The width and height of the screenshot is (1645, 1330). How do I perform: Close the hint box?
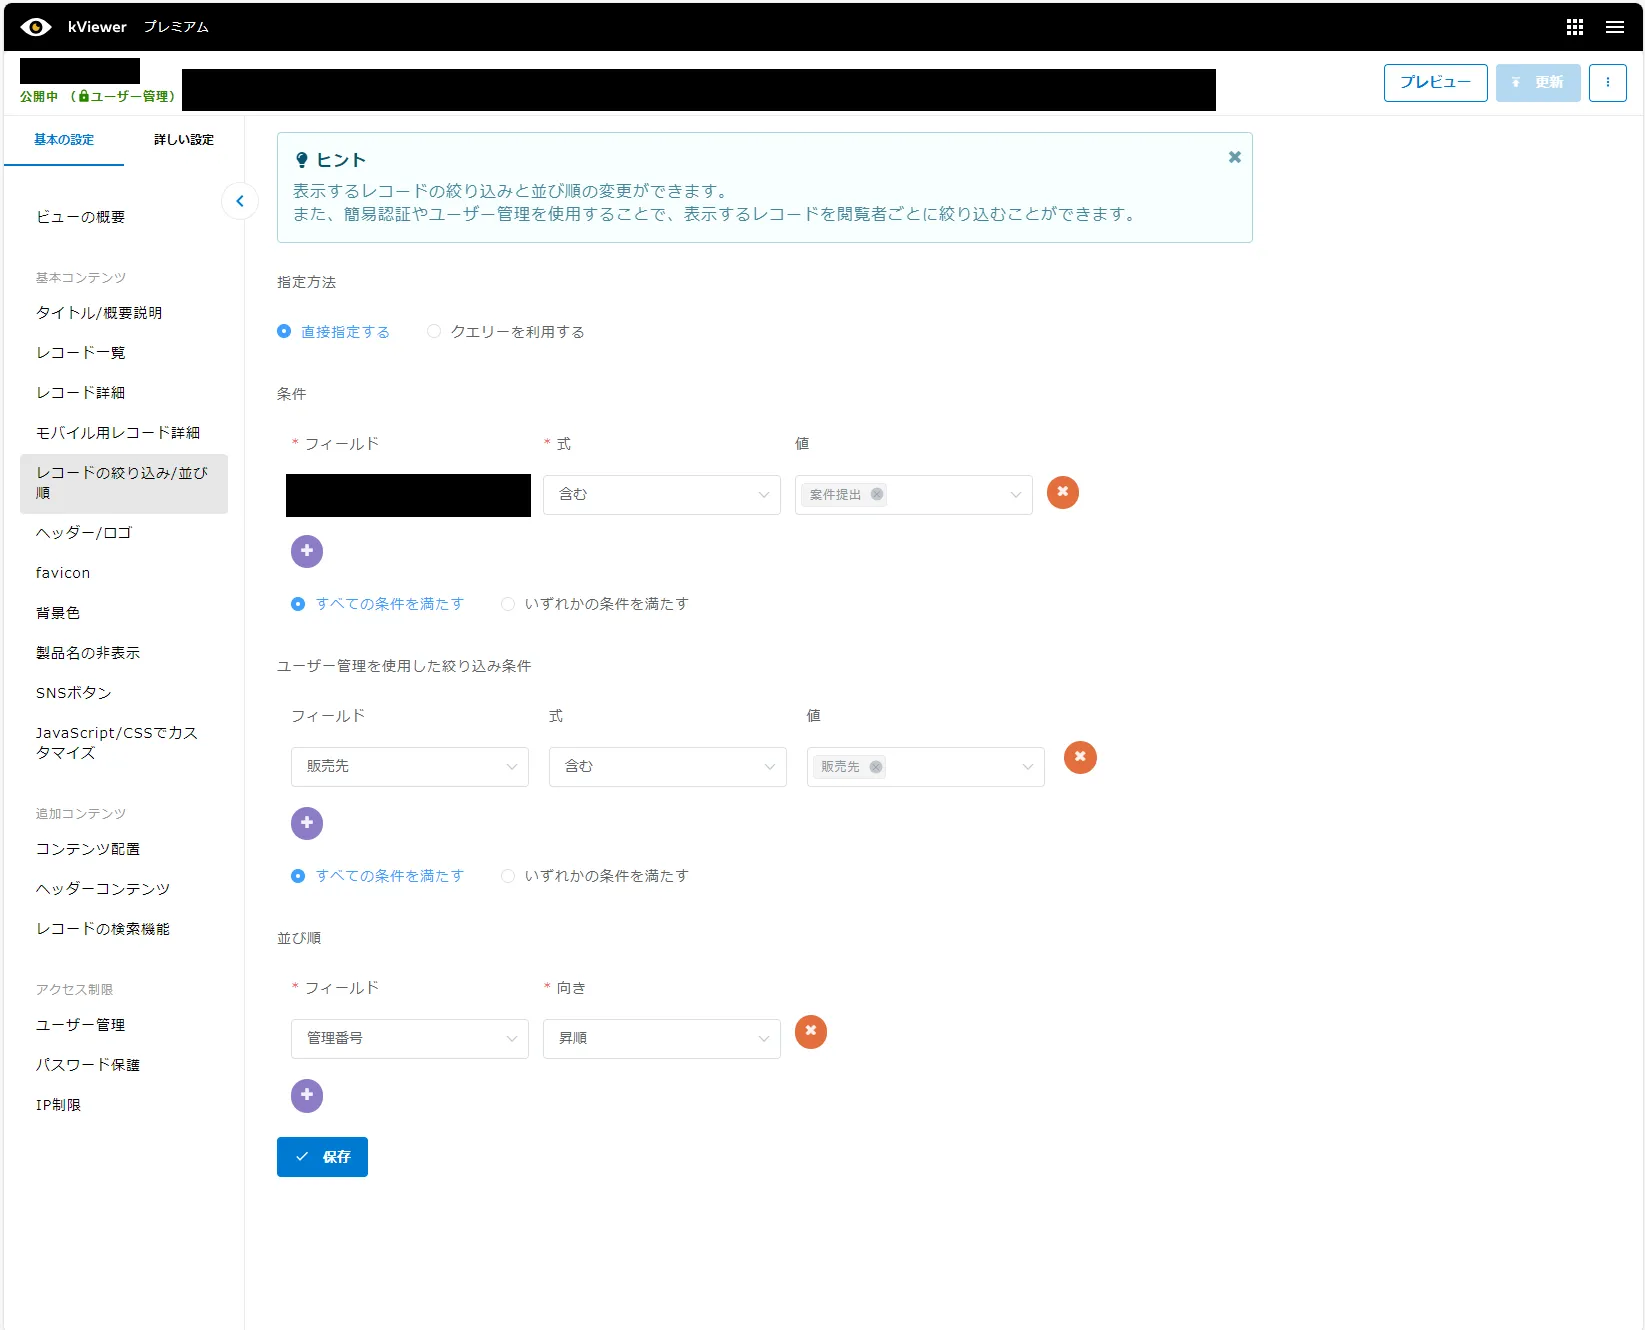(x=1234, y=157)
